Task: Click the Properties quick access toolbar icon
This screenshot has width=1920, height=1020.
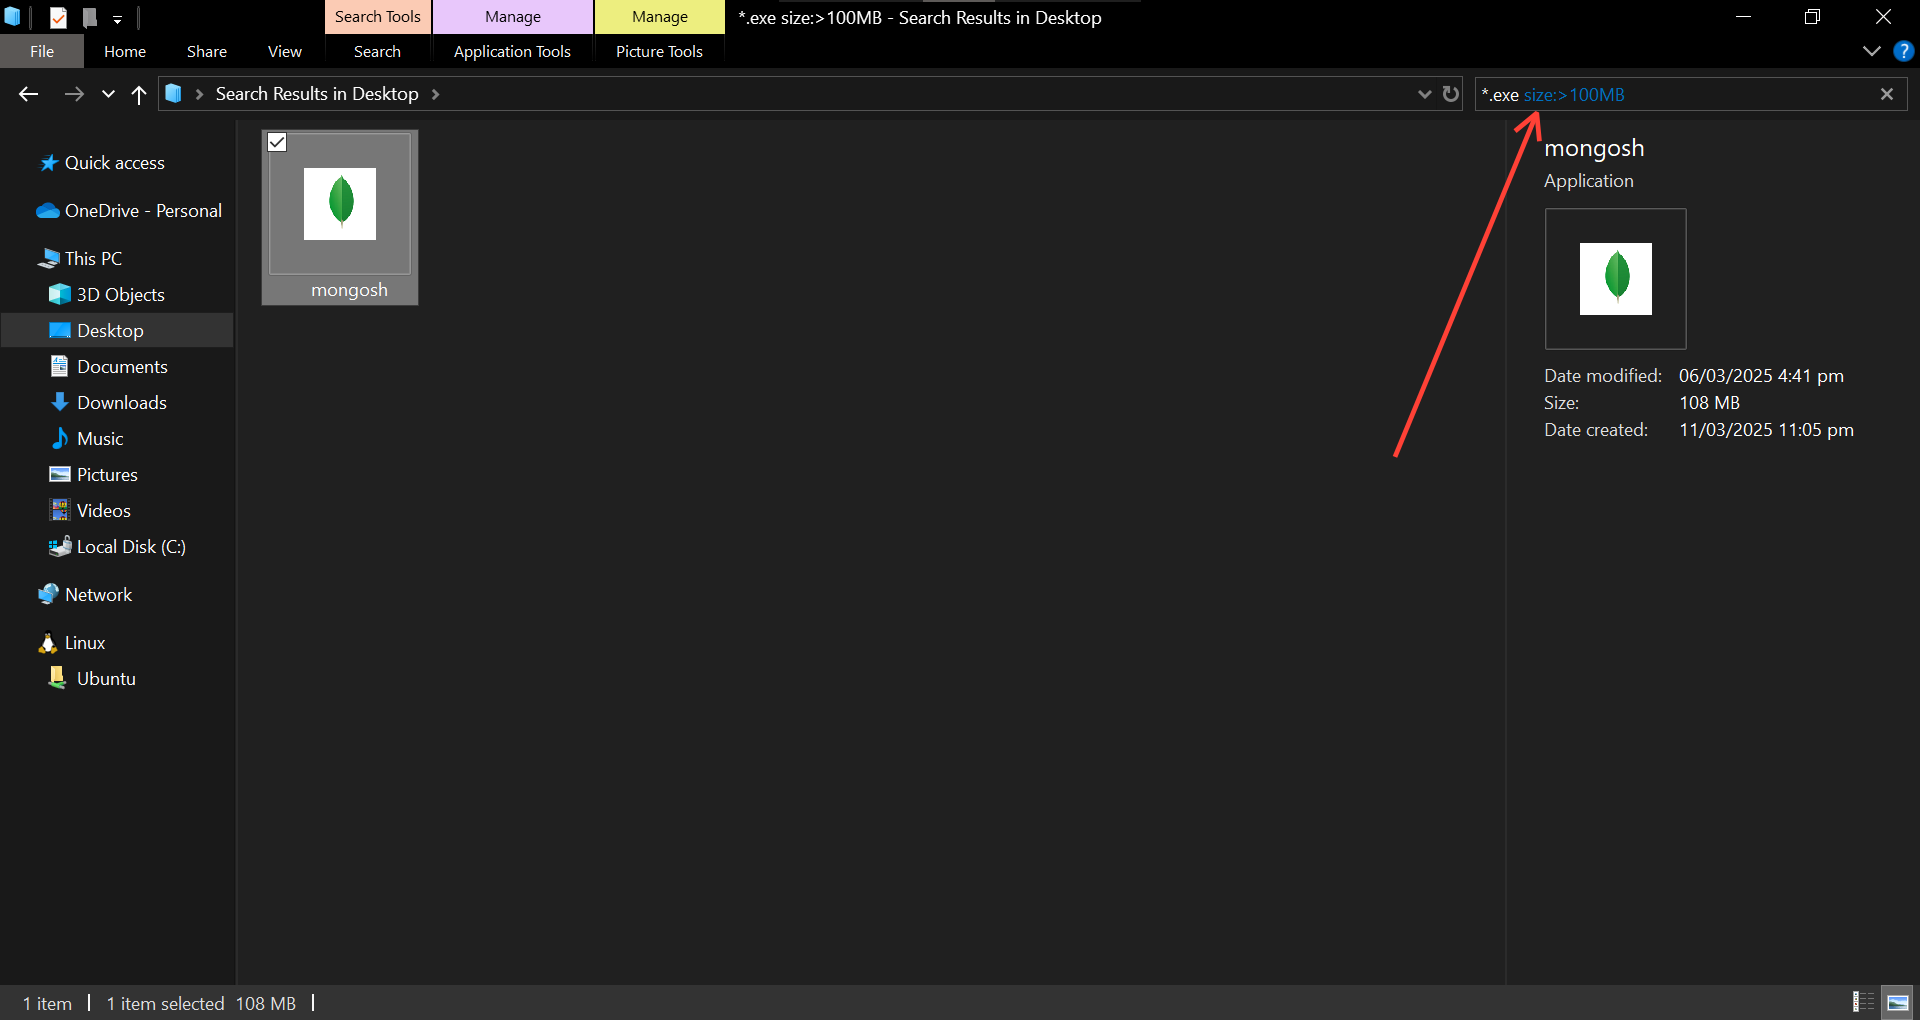Action: click(x=58, y=17)
